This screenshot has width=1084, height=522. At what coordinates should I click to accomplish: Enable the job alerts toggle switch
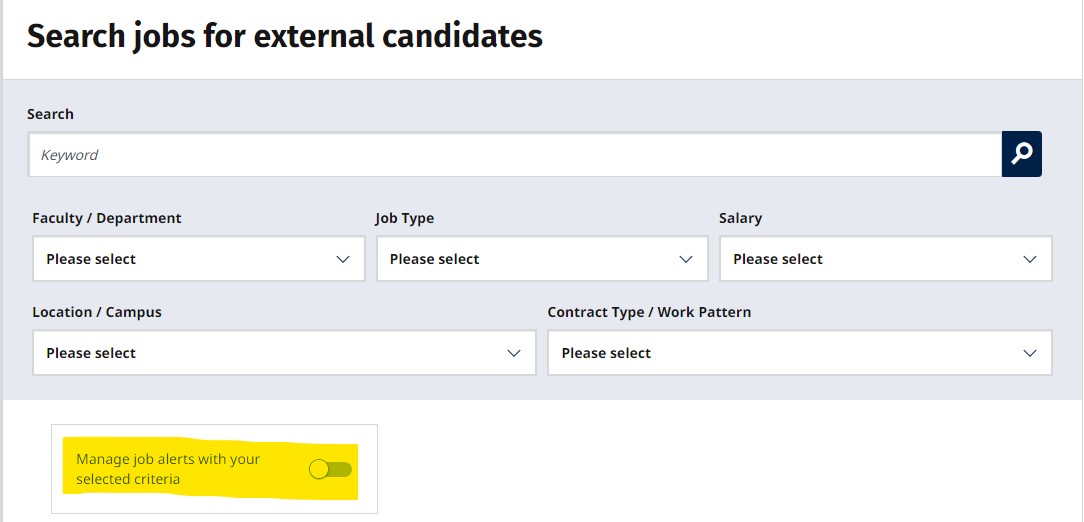pos(330,469)
